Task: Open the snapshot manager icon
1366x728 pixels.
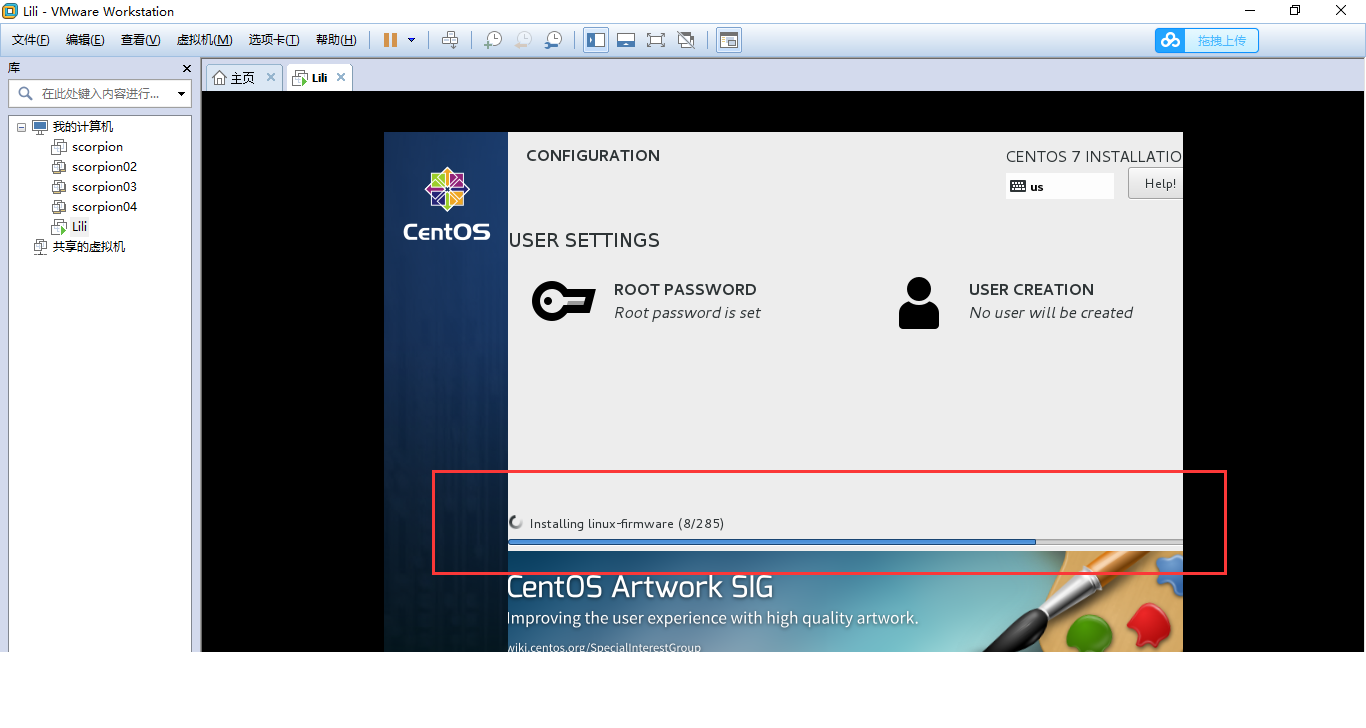Action: click(x=553, y=40)
